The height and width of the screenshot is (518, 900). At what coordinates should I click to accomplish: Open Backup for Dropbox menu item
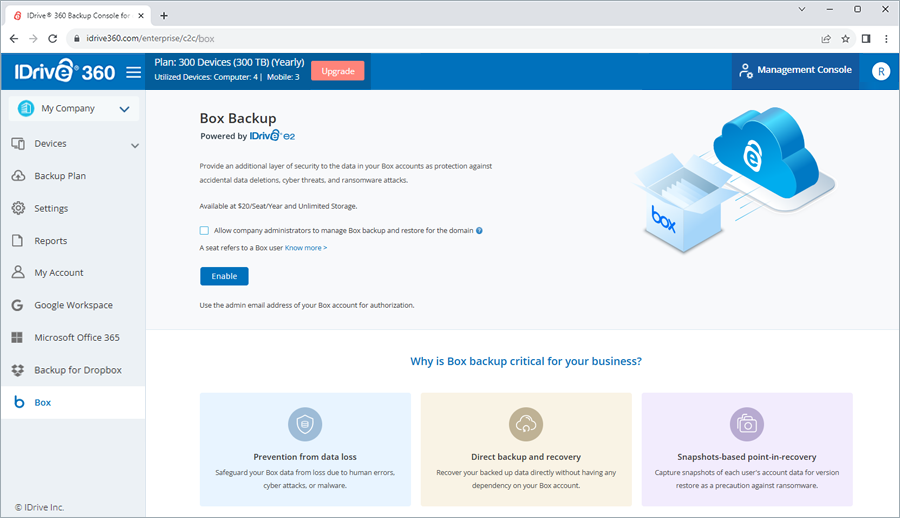[73, 370]
